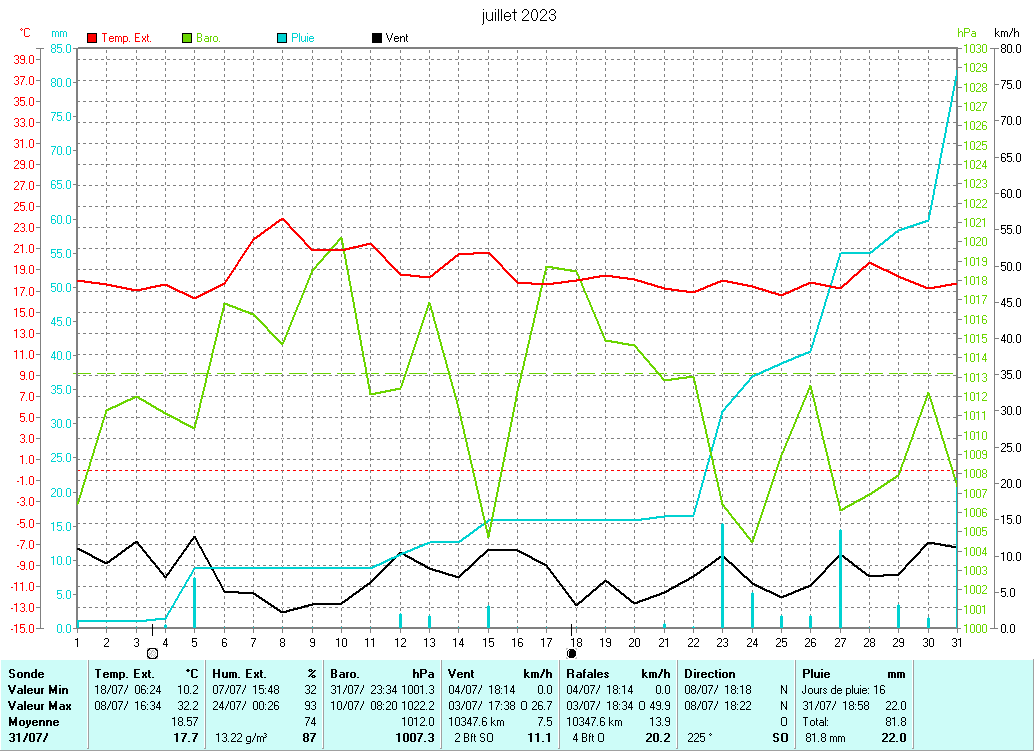Click the red Temp. Ext. legend swatch
The height and width of the screenshot is (751, 1034).
pyautogui.click(x=93, y=38)
